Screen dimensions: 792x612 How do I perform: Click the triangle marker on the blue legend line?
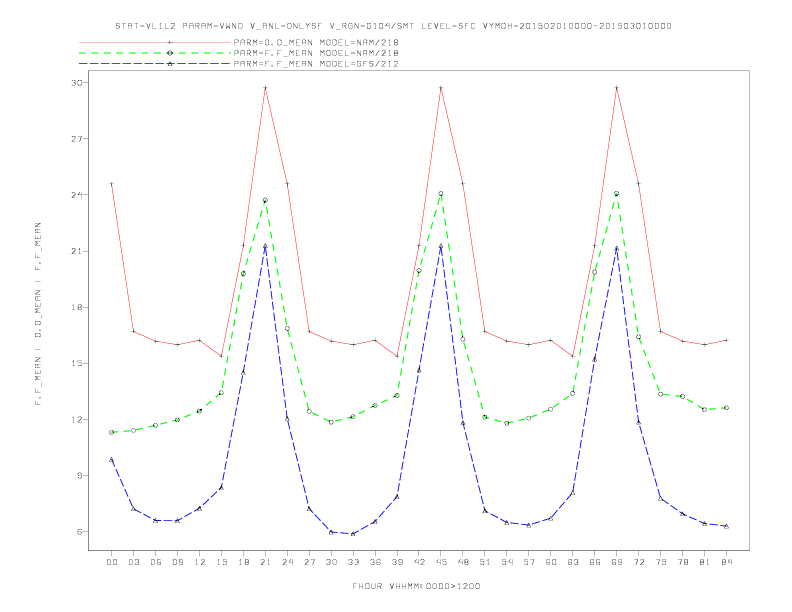170,64
